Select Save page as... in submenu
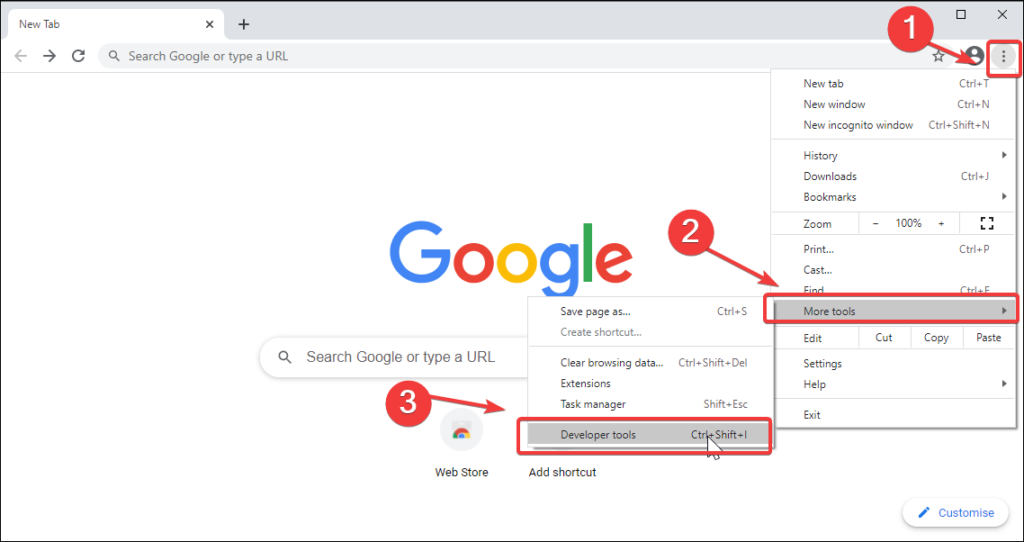Image resolution: width=1024 pixels, height=542 pixels. click(650, 311)
